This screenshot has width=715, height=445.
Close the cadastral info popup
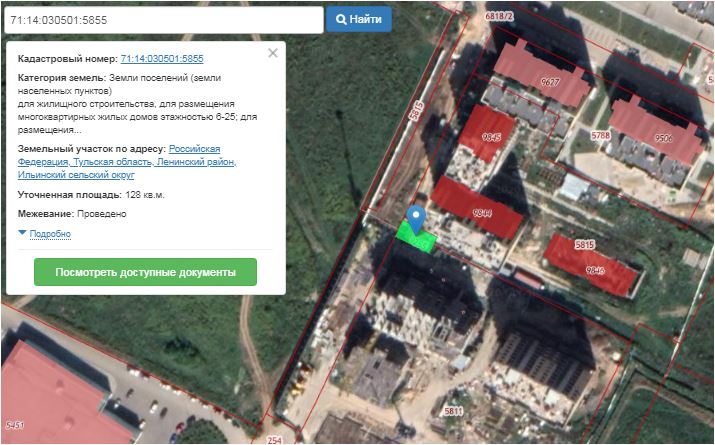273,54
